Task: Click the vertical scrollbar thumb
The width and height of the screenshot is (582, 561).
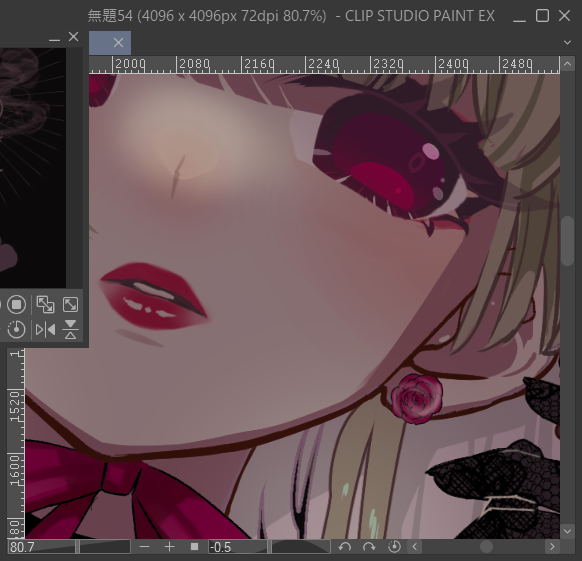Action: click(x=567, y=241)
